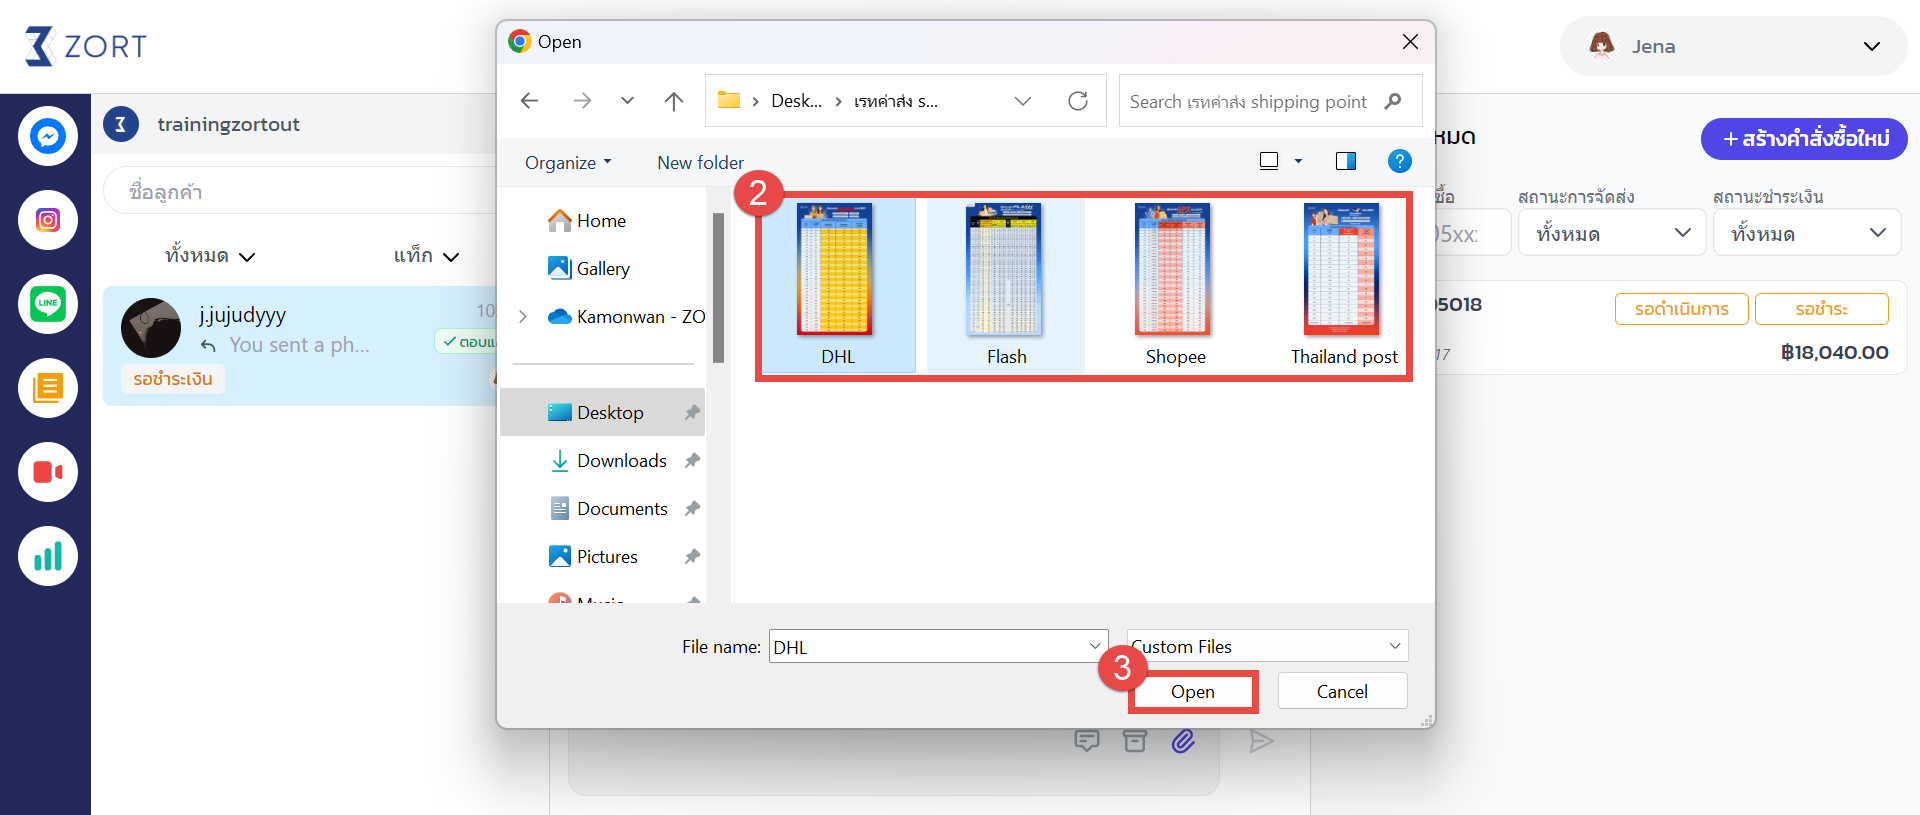
Task: Toggle the preview pane icon
Action: (1346, 161)
